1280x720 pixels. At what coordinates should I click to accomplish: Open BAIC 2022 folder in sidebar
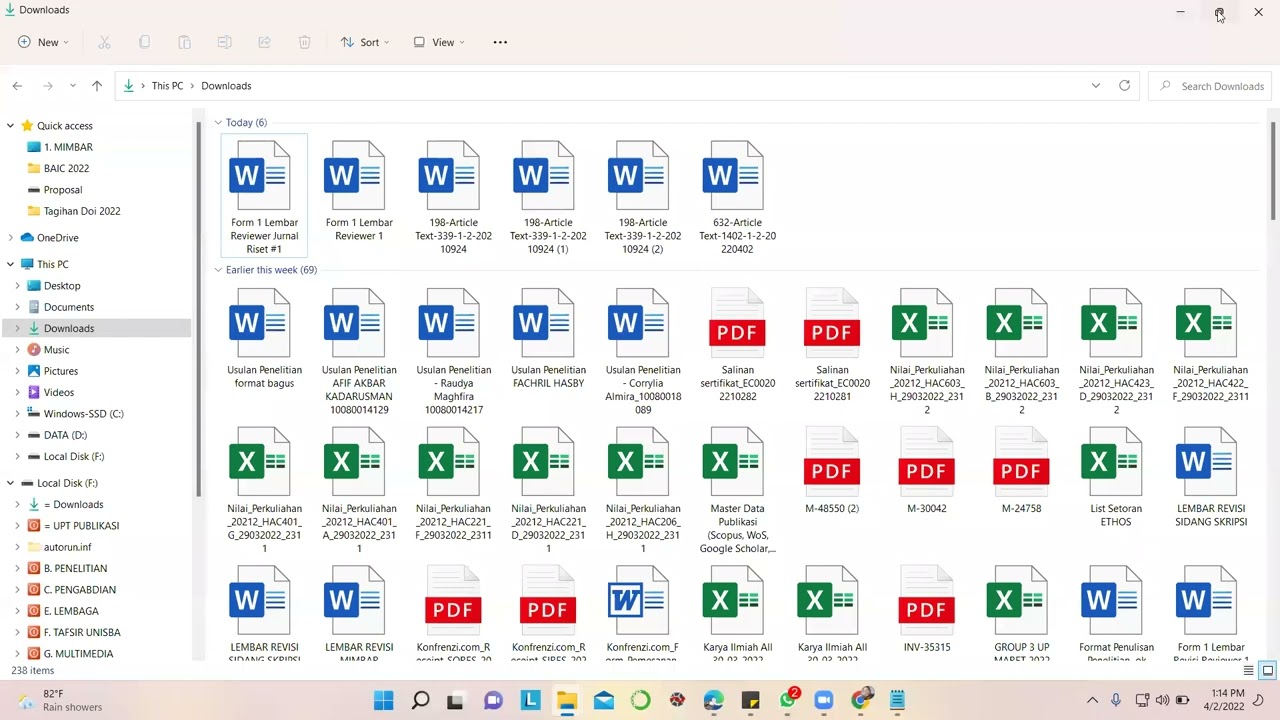pyautogui.click(x=66, y=168)
